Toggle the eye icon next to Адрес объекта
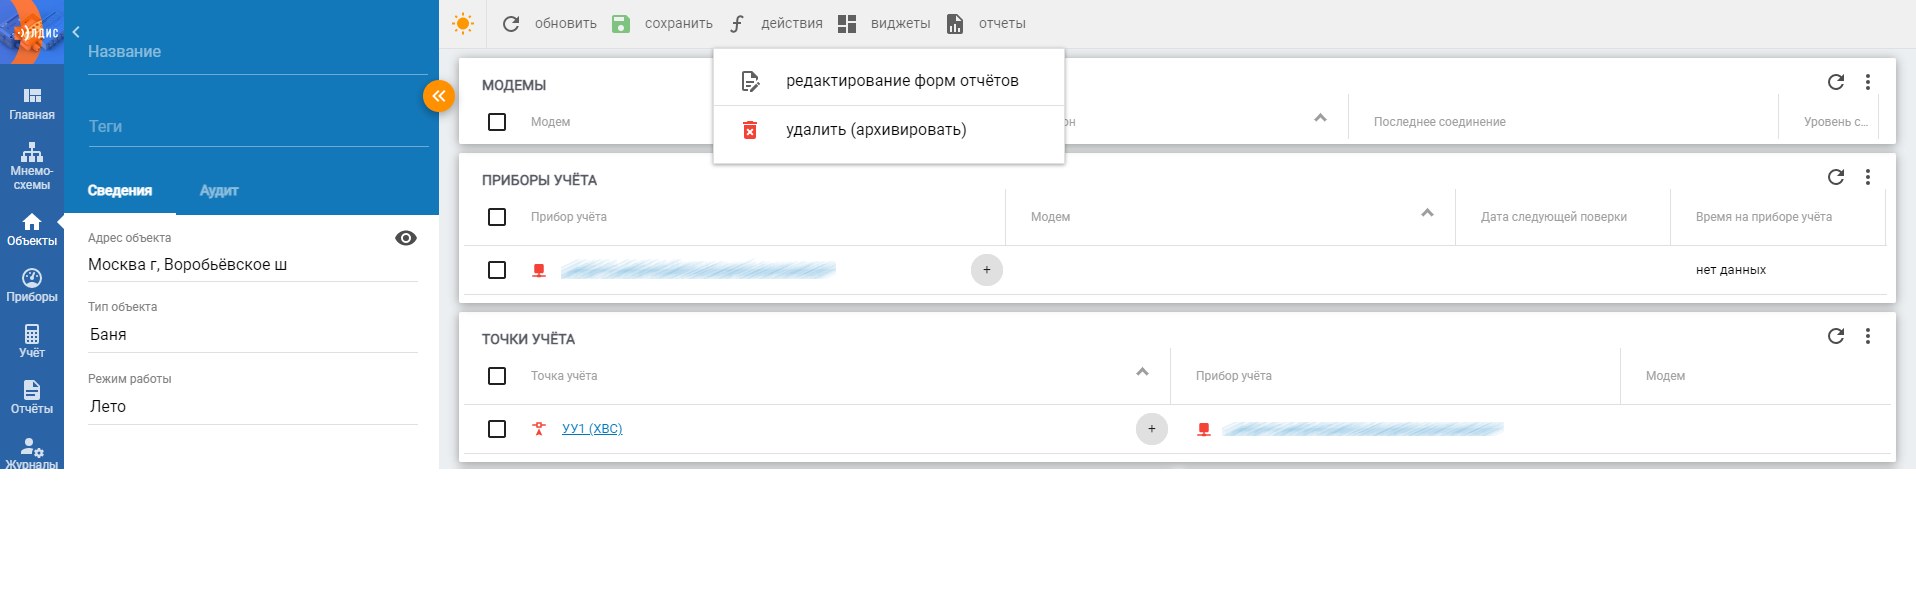 point(406,238)
